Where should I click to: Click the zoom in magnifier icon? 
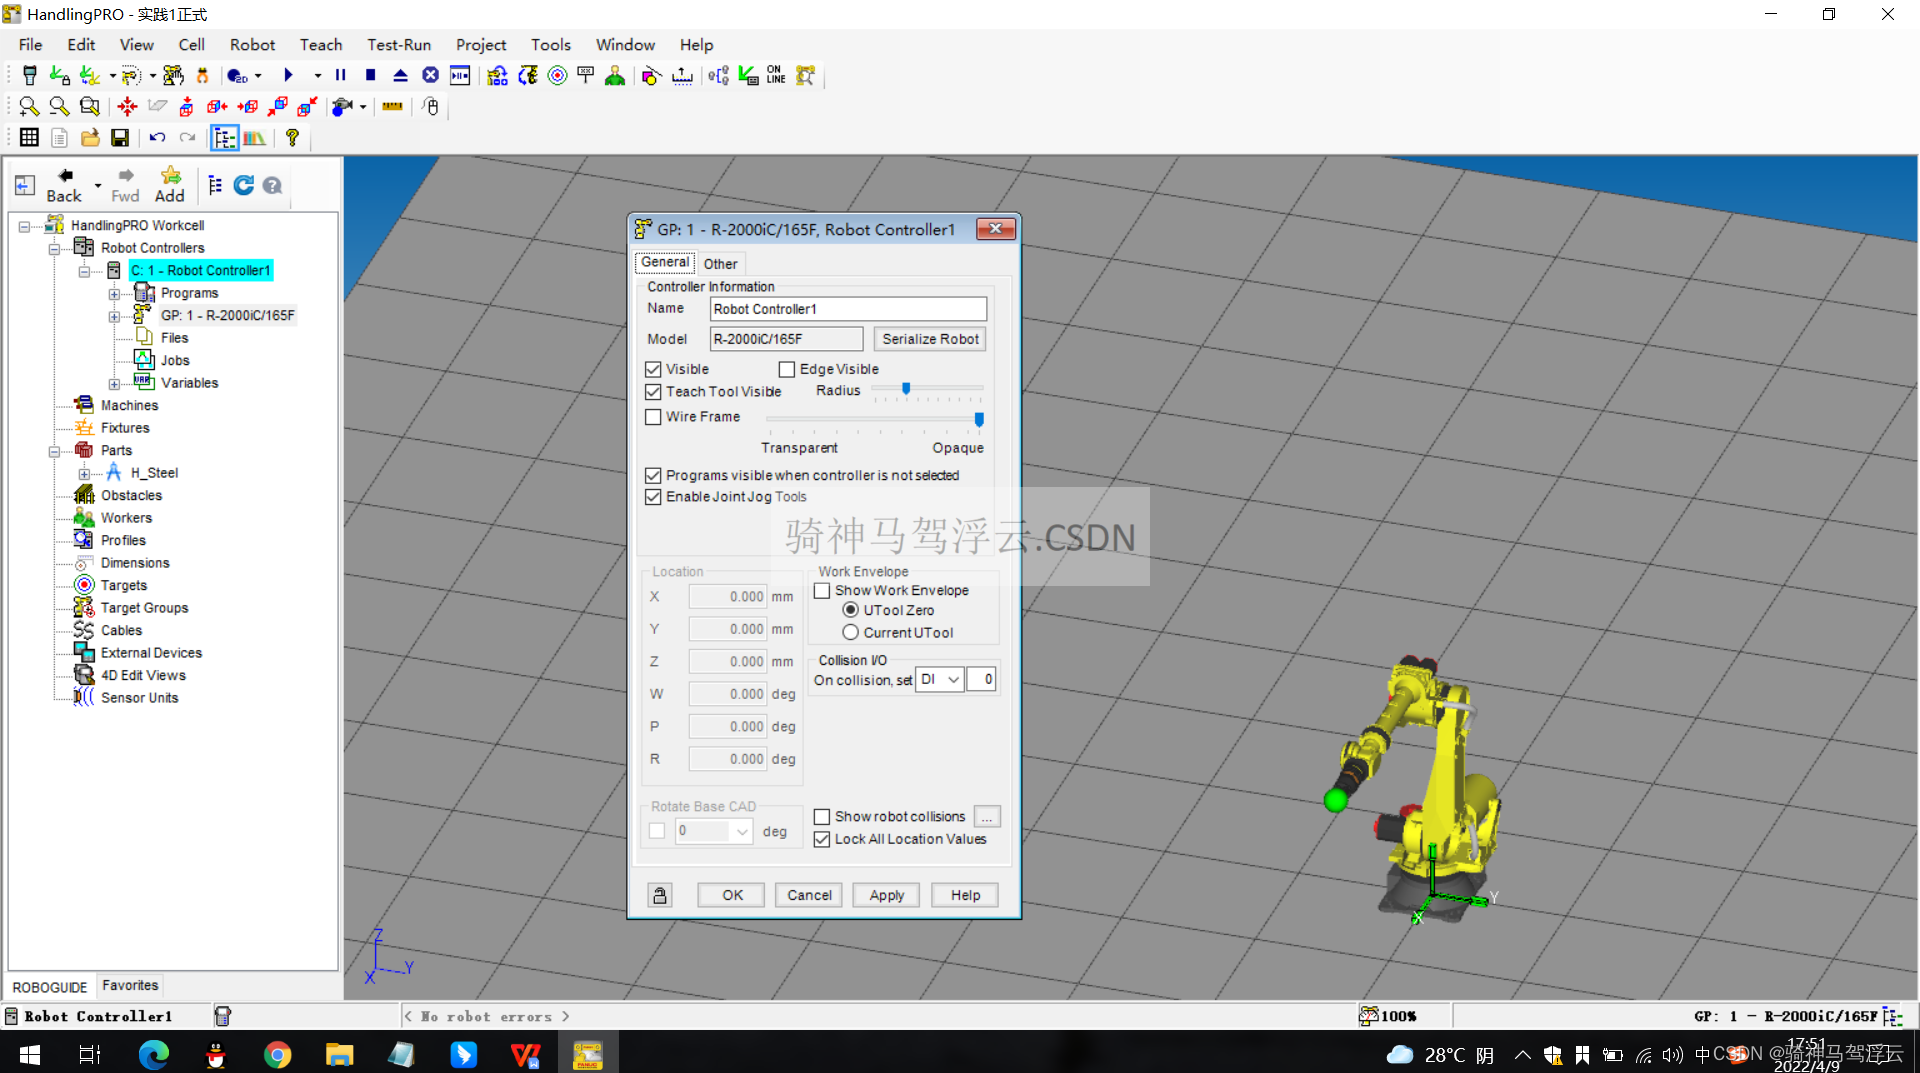pyautogui.click(x=29, y=107)
